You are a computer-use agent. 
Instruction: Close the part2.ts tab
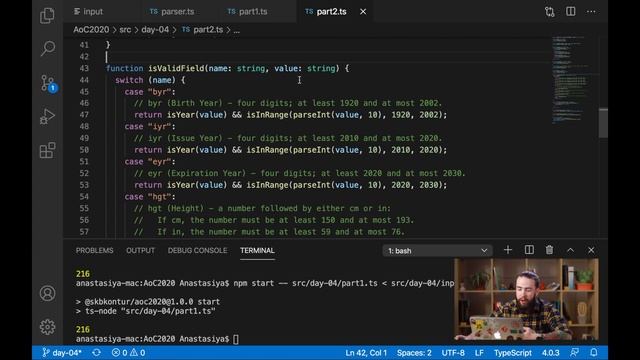click(363, 12)
